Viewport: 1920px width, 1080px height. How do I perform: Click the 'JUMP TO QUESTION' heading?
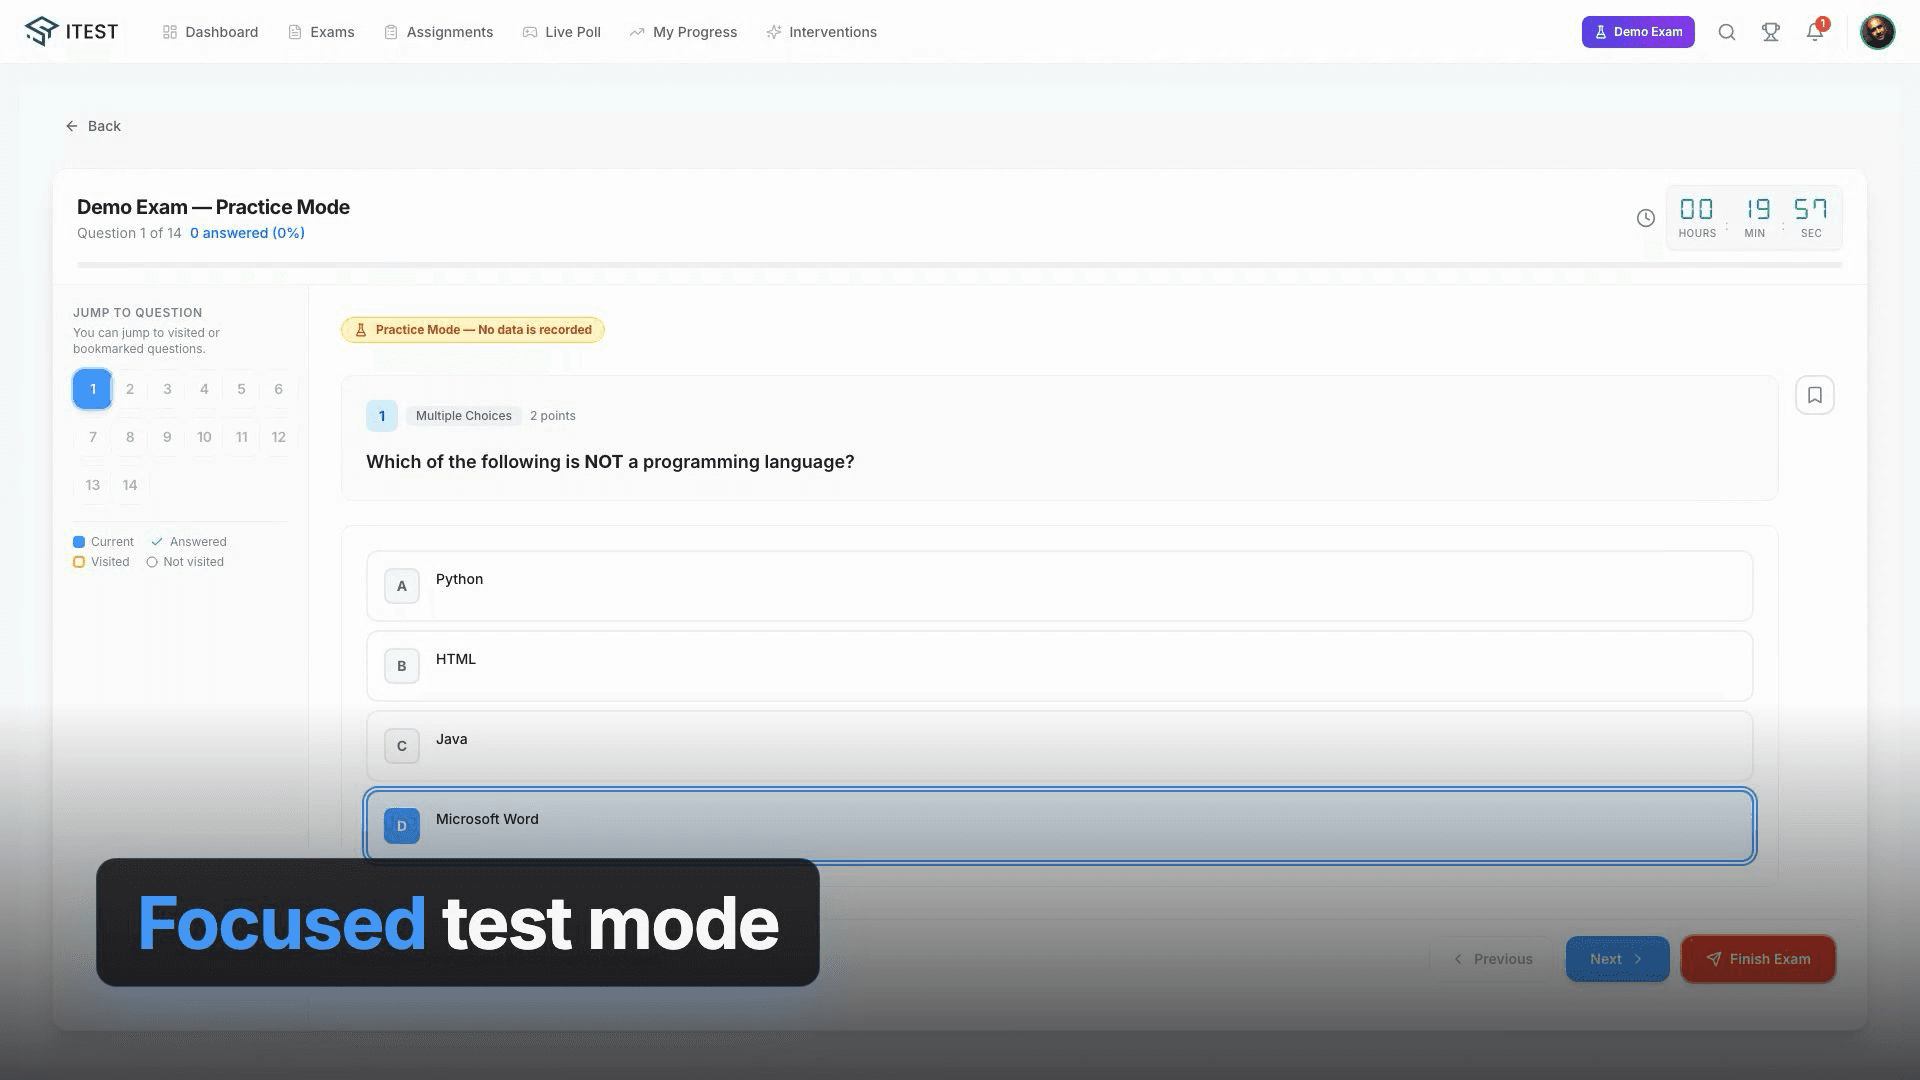point(137,313)
